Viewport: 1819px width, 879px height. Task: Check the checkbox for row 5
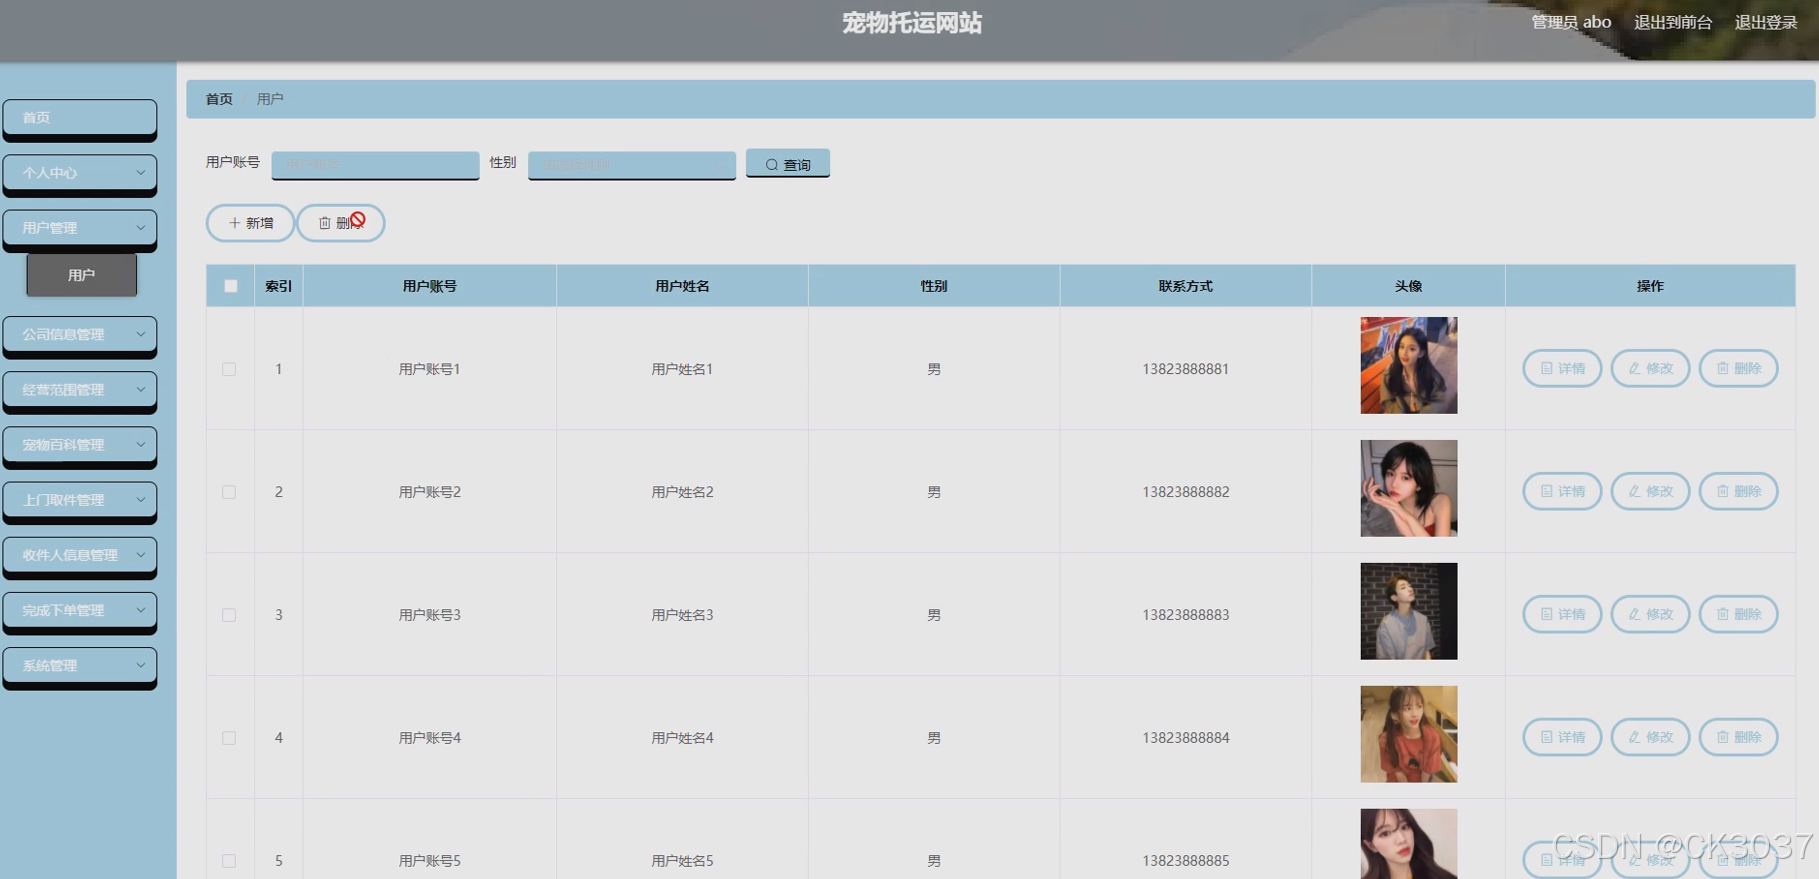229,861
